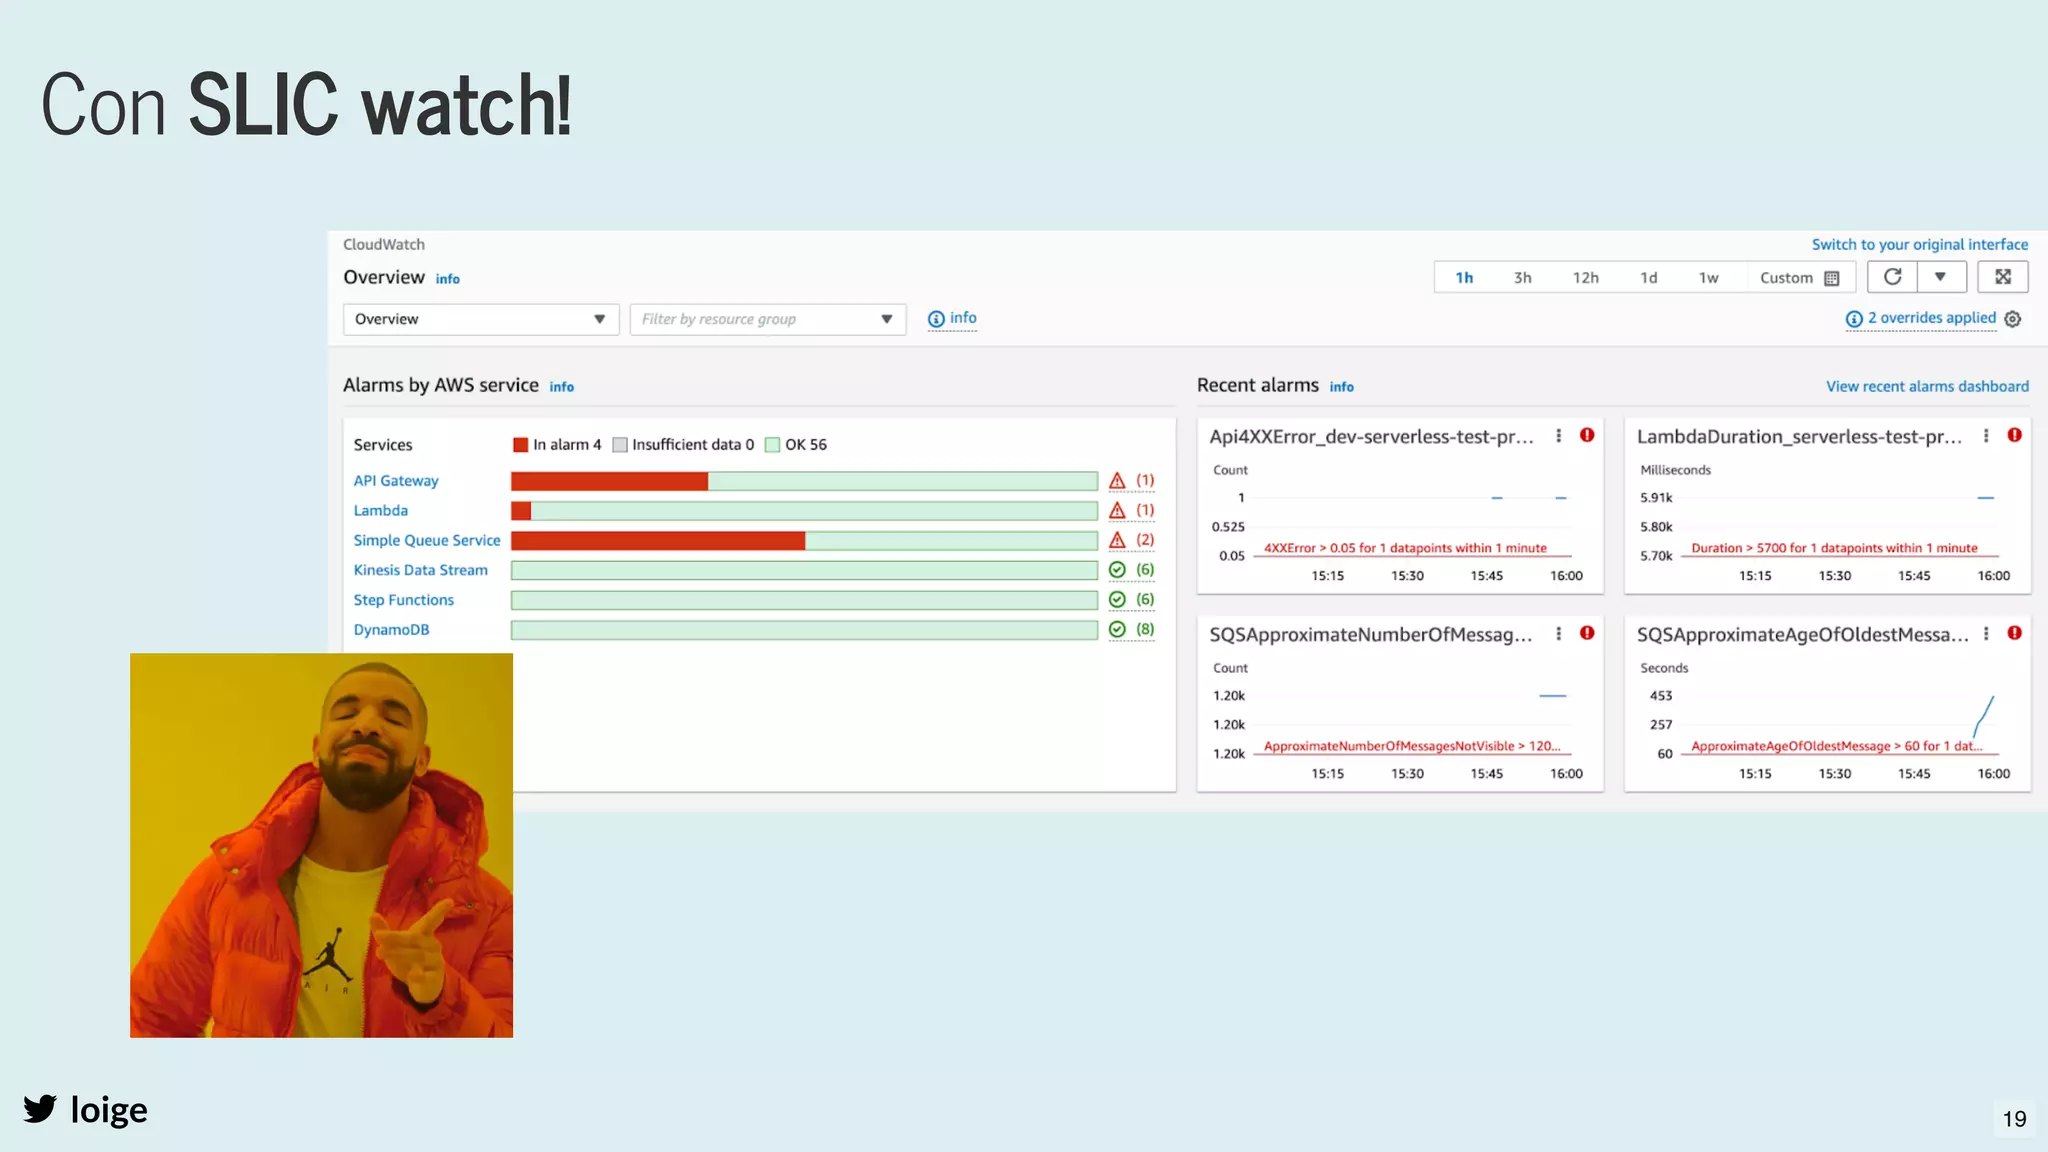Click Switch to your original interface
Viewport: 2048px width, 1152px height.
click(1919, 244)
